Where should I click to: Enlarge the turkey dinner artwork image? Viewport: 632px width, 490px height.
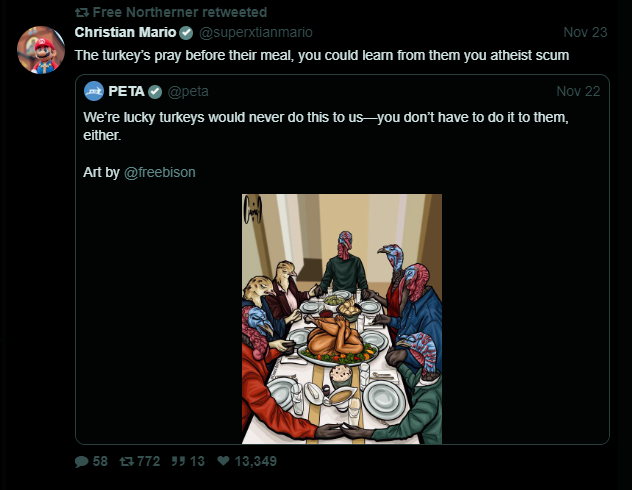(x=342, y=318)
